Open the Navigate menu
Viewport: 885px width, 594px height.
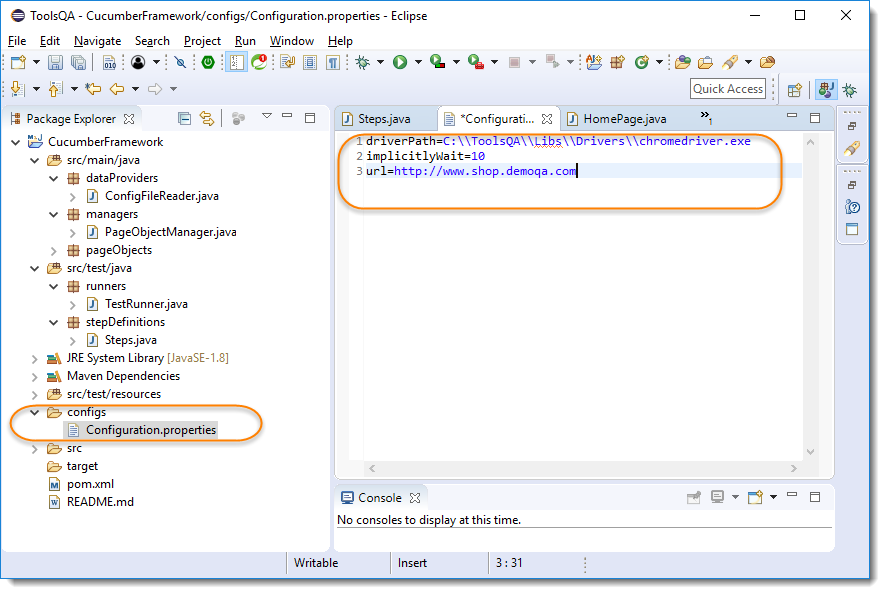coord(97,41)
